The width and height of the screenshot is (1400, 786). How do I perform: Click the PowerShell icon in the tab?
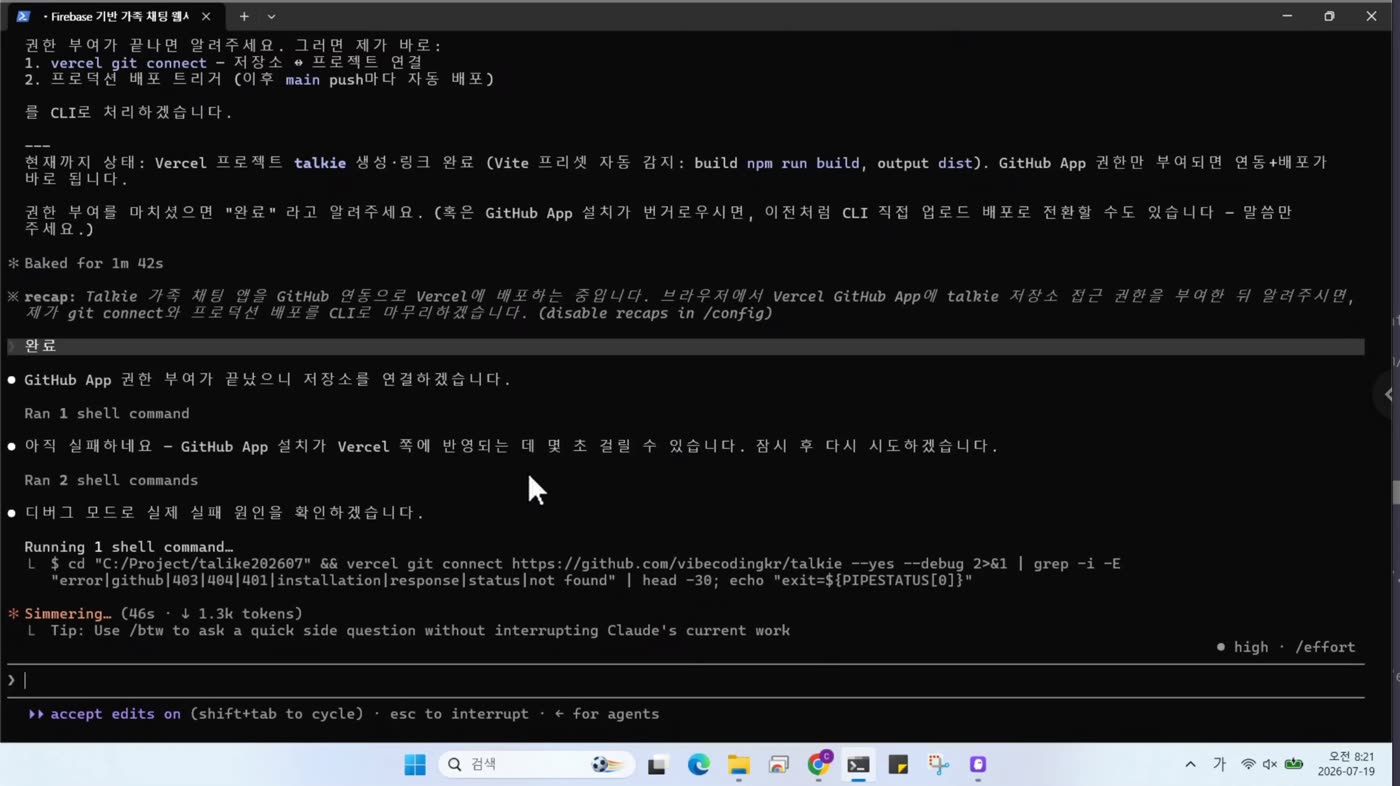click(23, 16)
